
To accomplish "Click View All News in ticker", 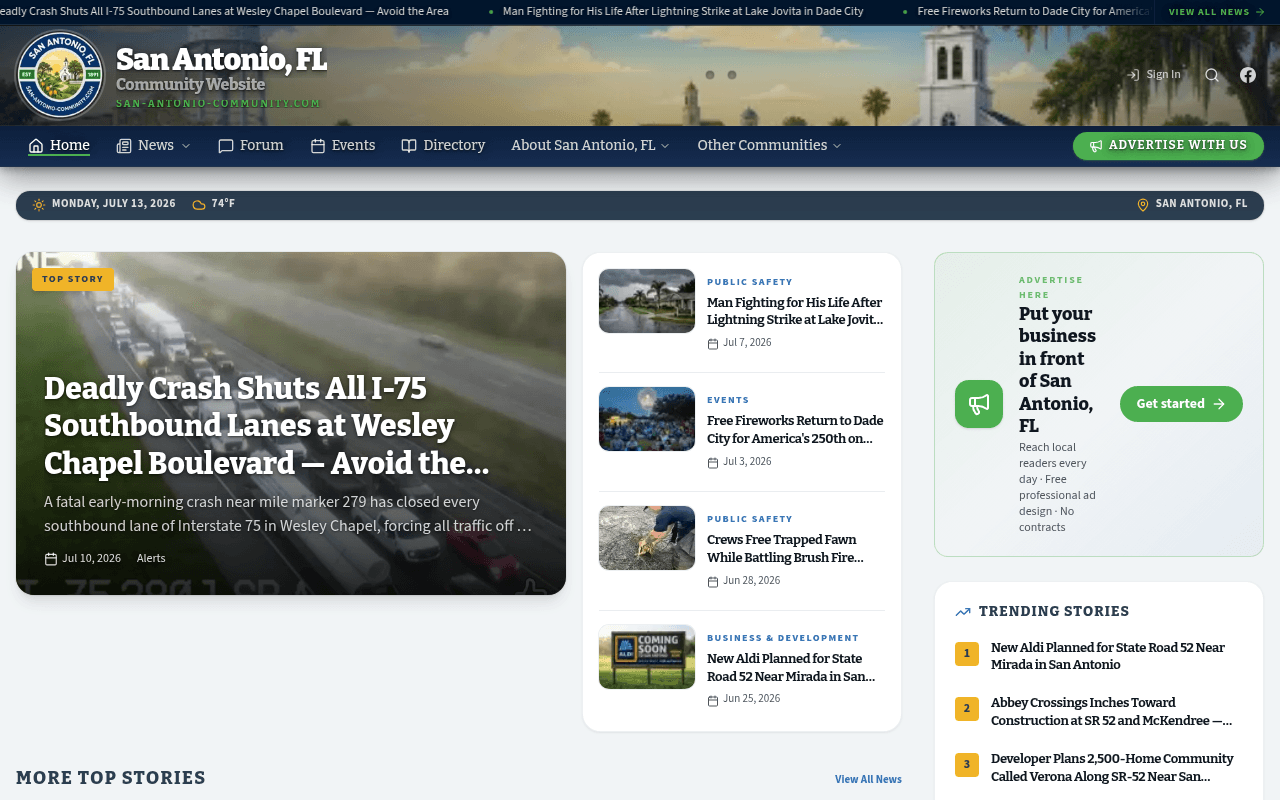I will (x=1217, y=12).
